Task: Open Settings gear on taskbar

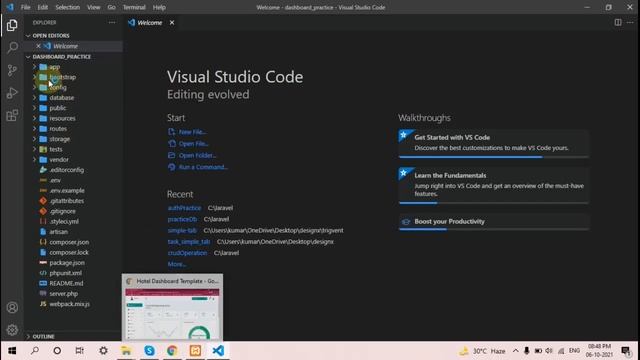Action: (x=103, y=351)
